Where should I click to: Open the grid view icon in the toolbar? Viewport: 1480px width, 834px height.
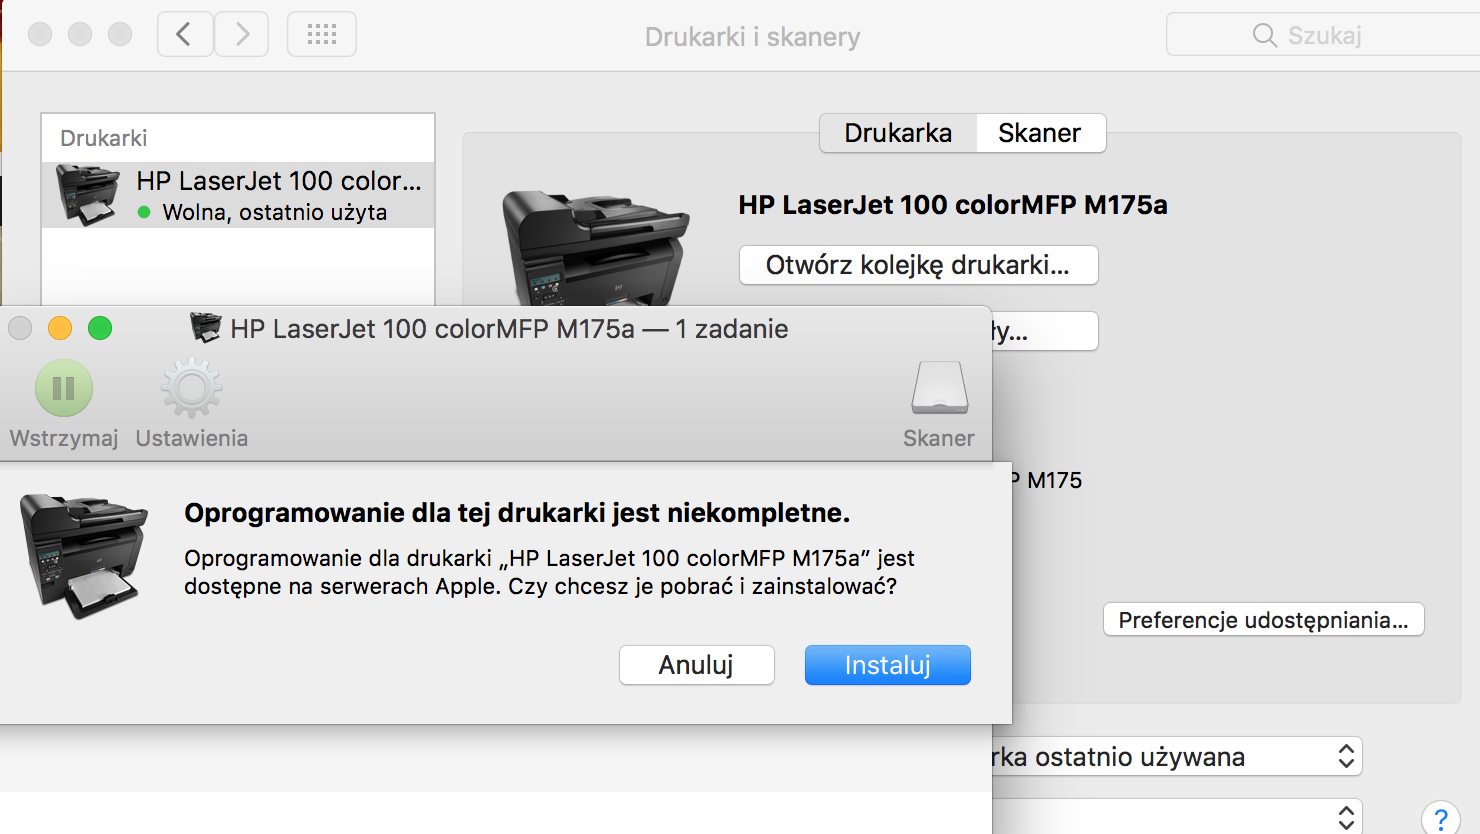click(x=321, y=33)
